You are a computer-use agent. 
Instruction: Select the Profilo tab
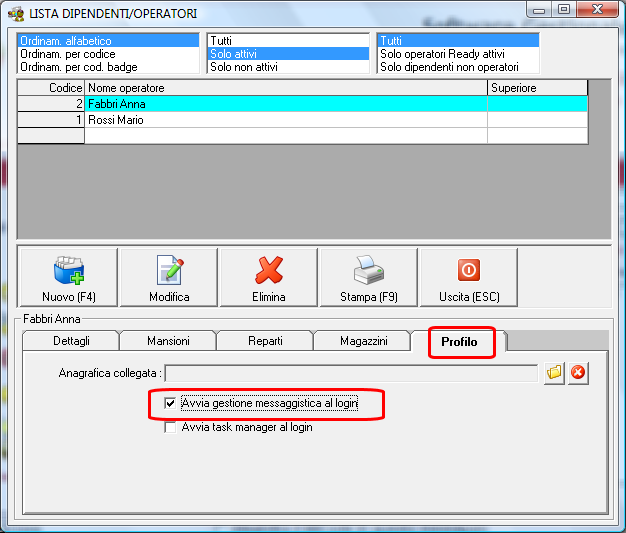coord(459,342)
